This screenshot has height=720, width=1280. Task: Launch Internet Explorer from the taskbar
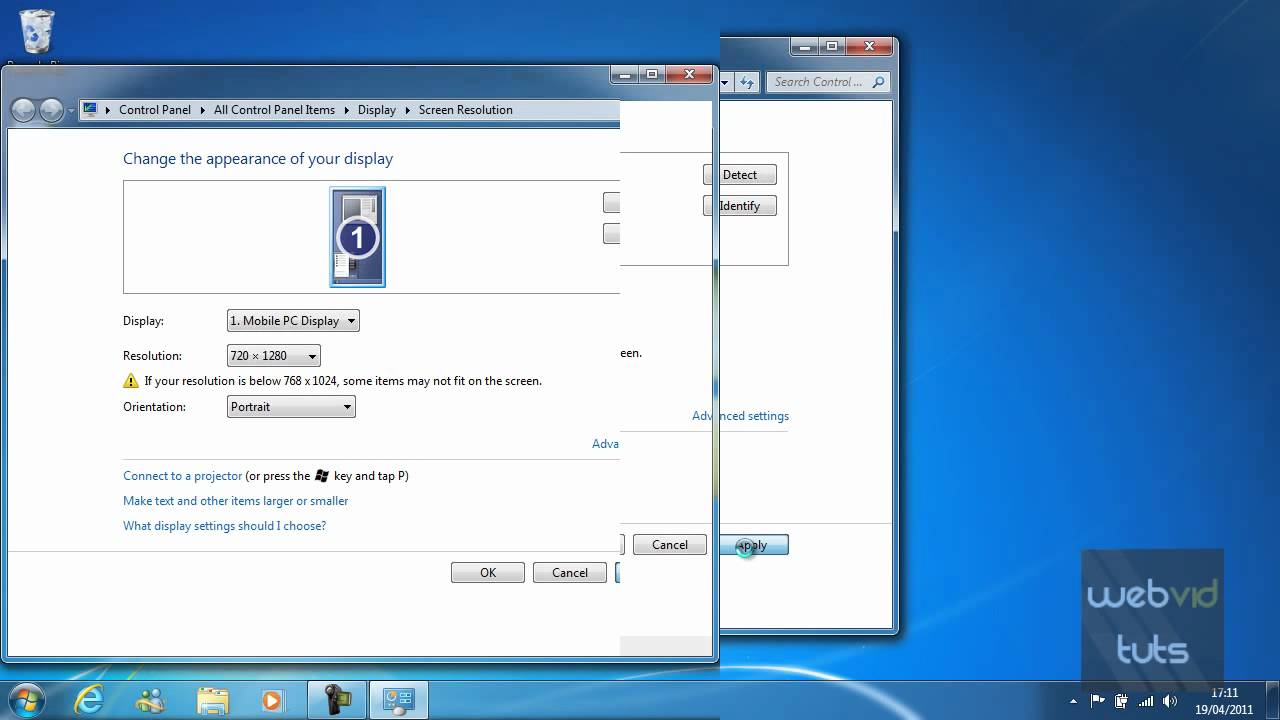pyautogui.click(x=90, y=699)
